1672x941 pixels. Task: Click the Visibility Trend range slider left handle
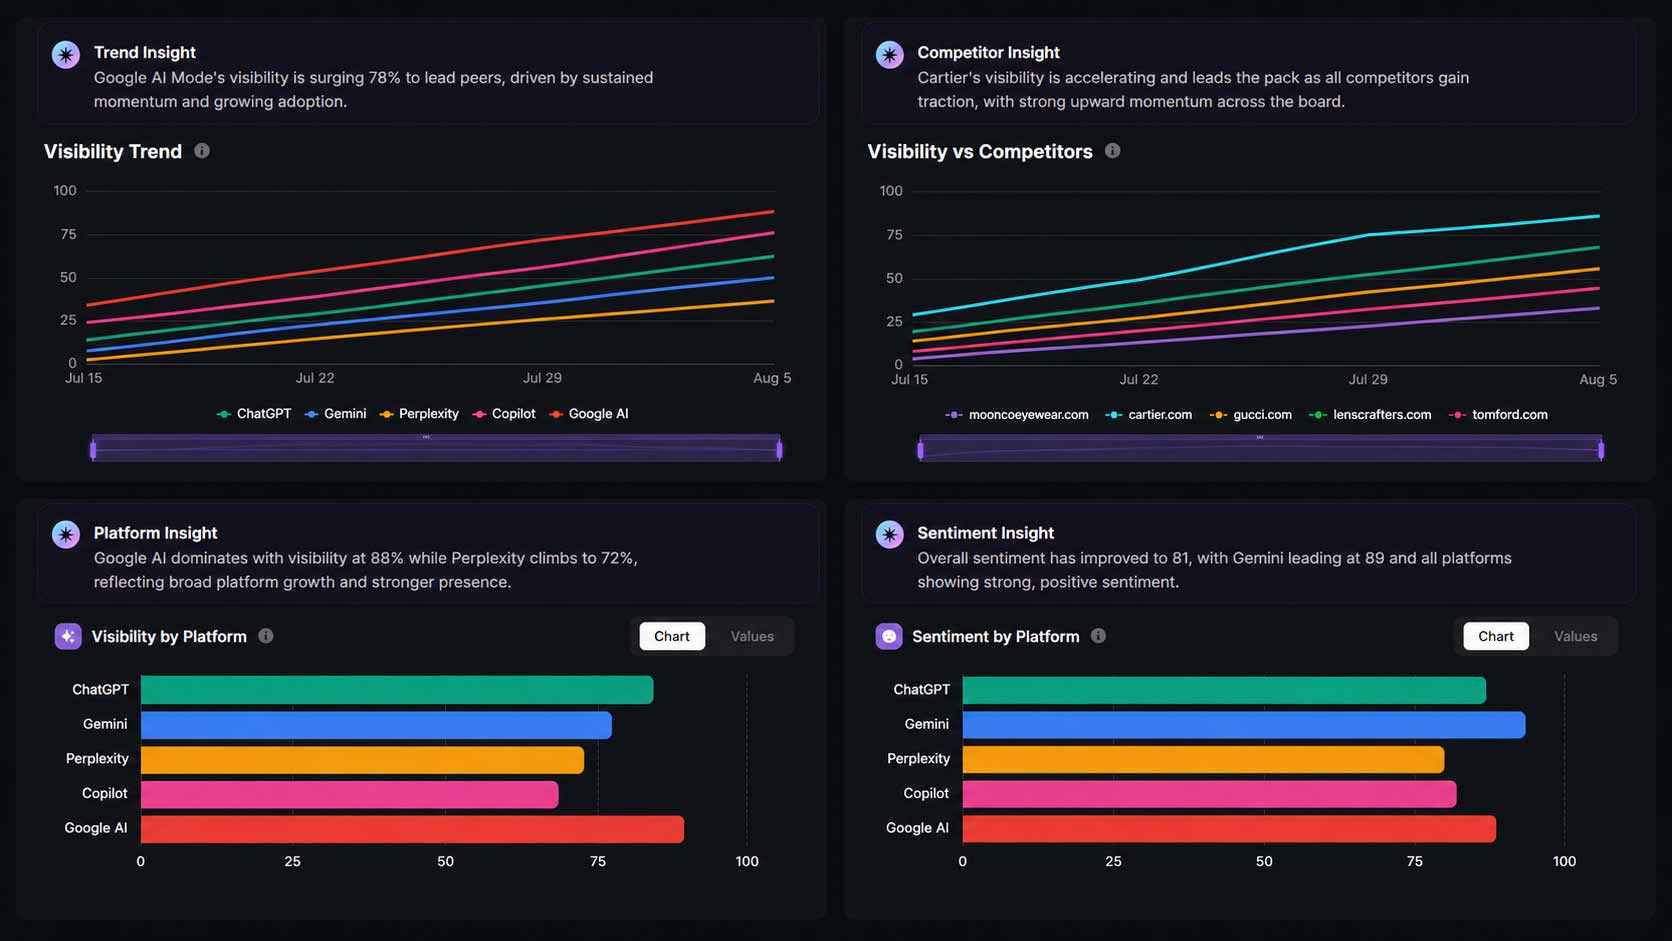(x=93, y=450)
